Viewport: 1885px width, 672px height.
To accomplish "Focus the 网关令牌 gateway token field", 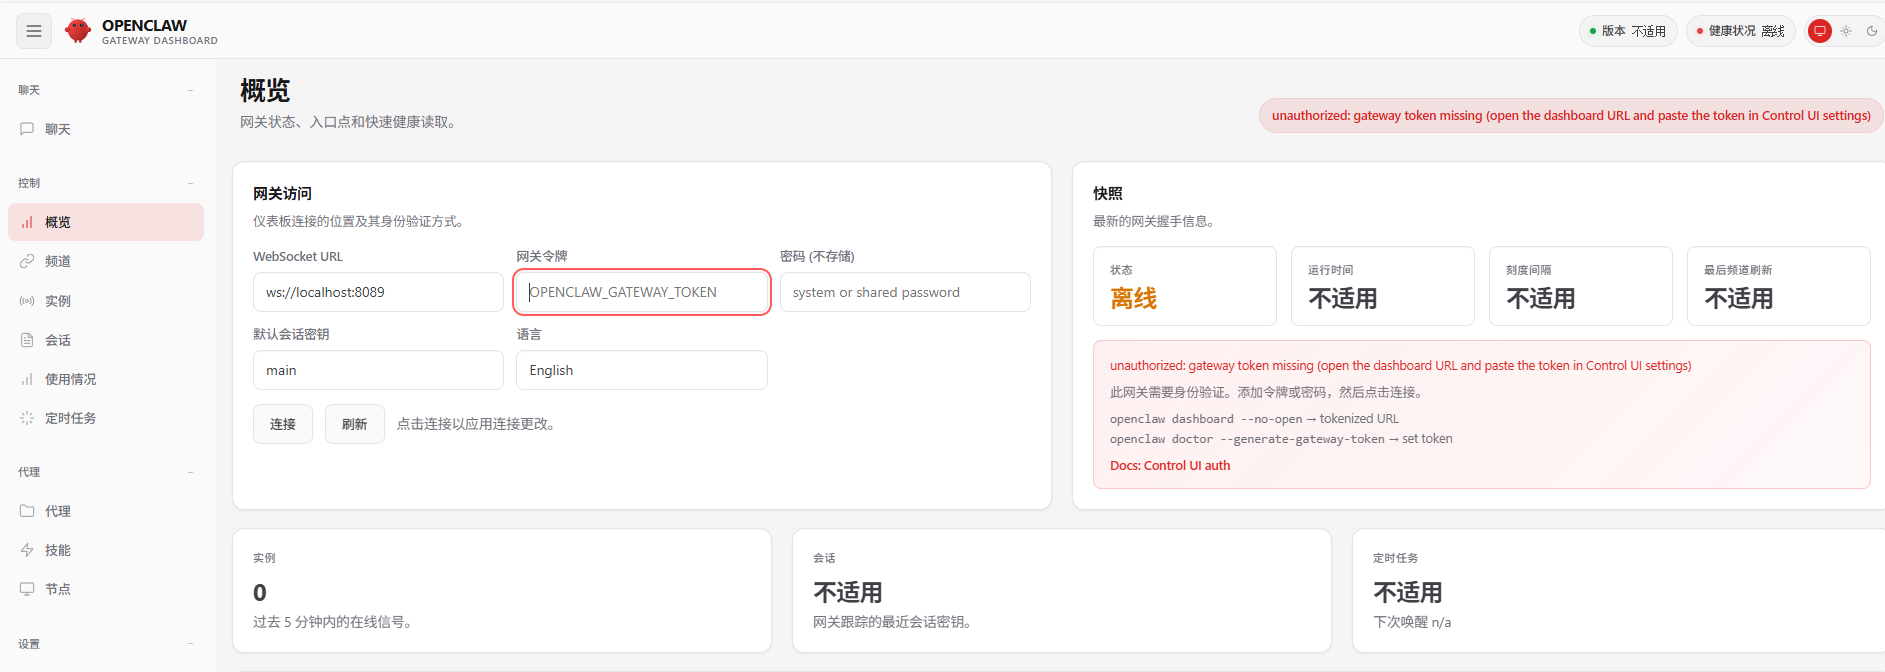I will click(x=642, y=292).
